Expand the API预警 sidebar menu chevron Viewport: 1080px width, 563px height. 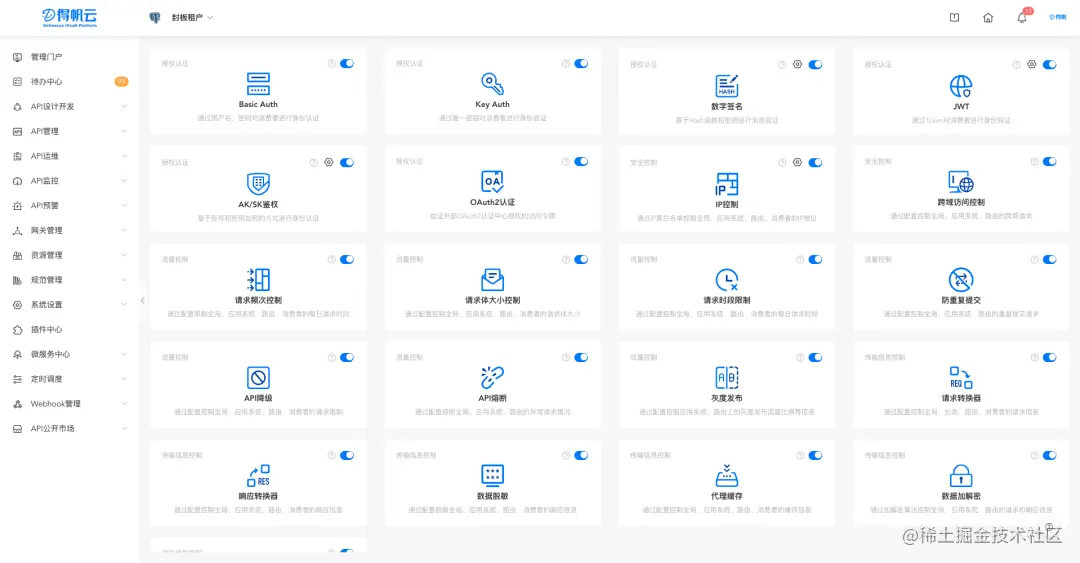coord(124,205)
